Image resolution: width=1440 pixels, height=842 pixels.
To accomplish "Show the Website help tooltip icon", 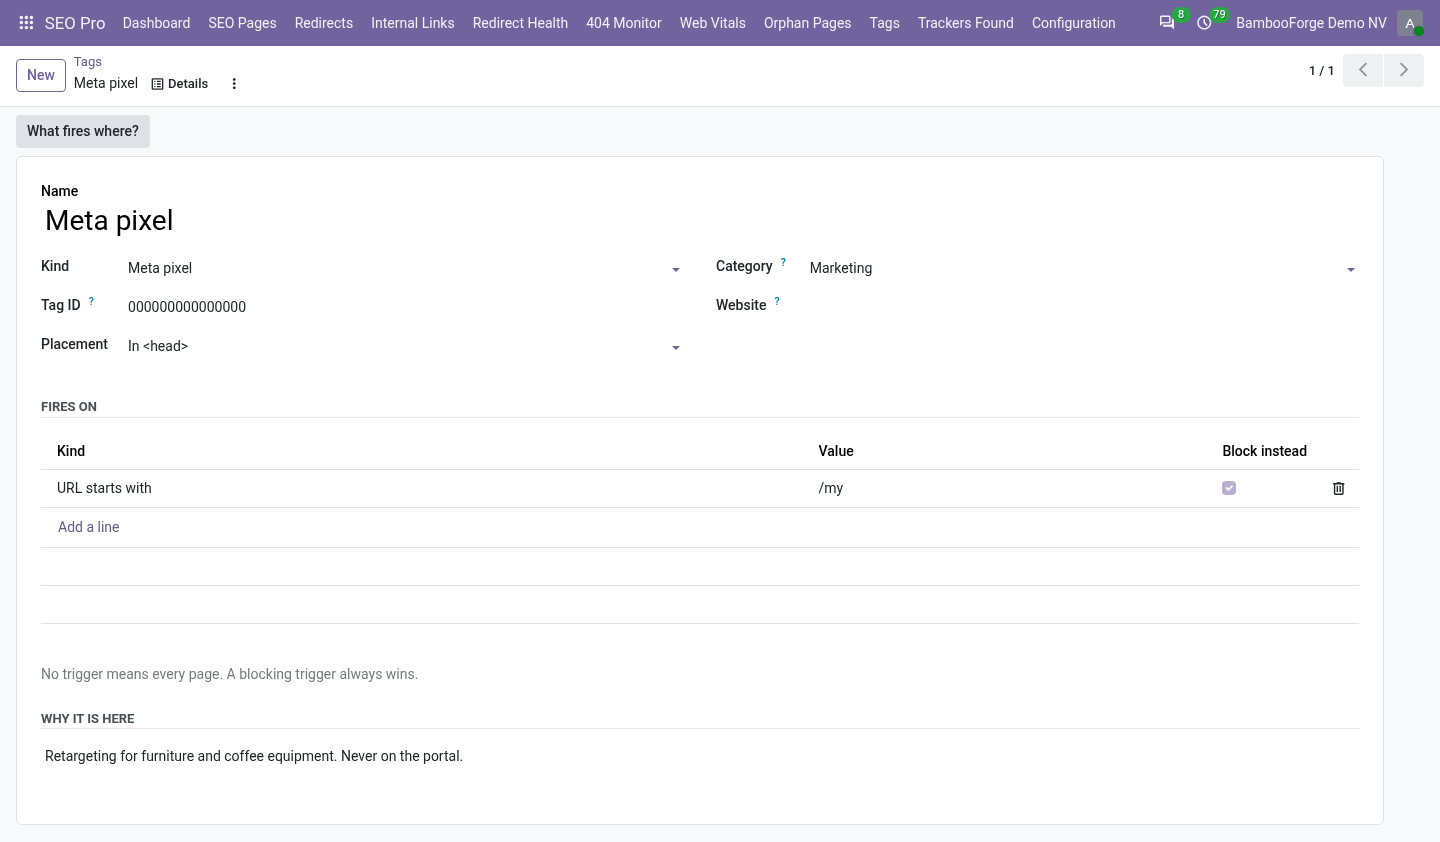I will point(777,301).
